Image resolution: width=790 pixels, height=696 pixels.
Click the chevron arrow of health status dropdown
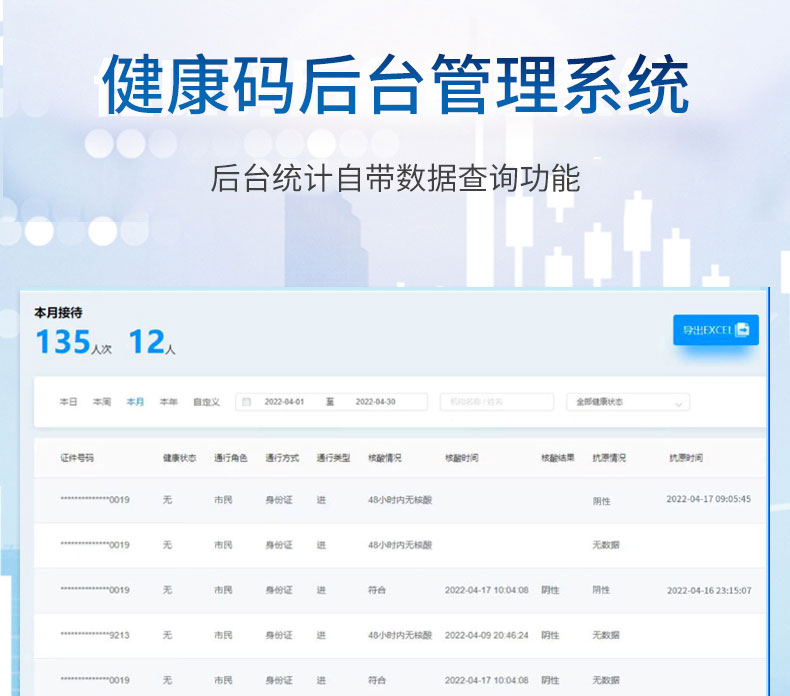coord(678,403)
